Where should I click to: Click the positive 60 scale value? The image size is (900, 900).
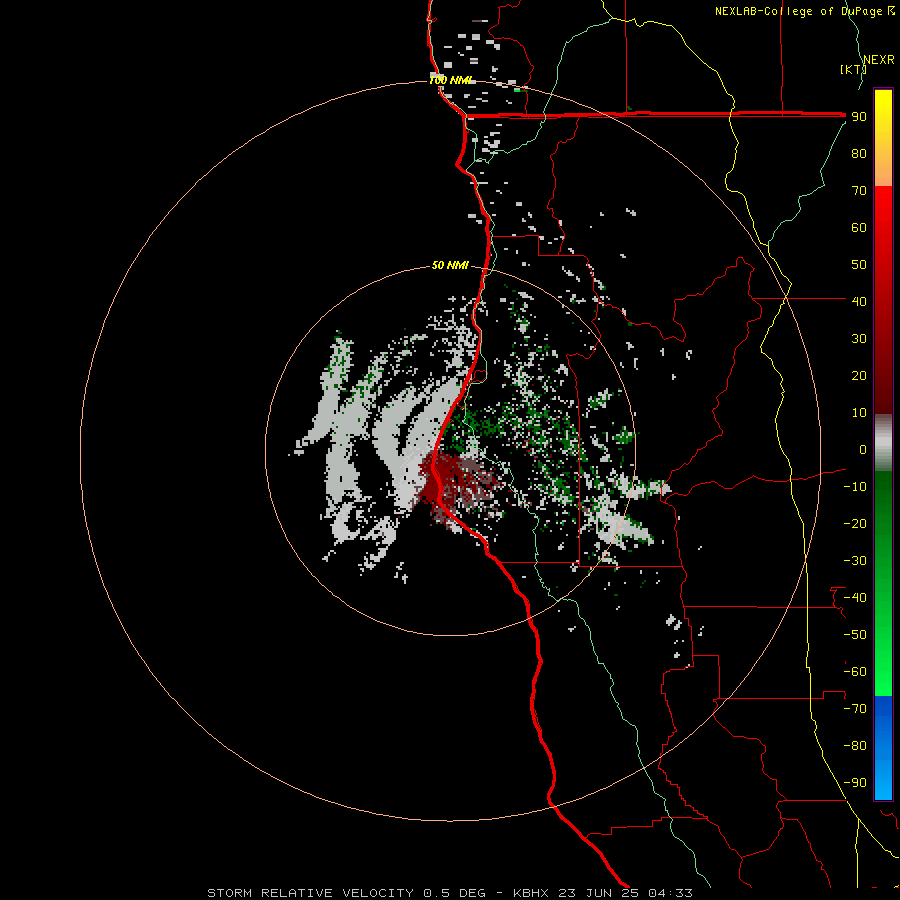[x=859, y=228]
